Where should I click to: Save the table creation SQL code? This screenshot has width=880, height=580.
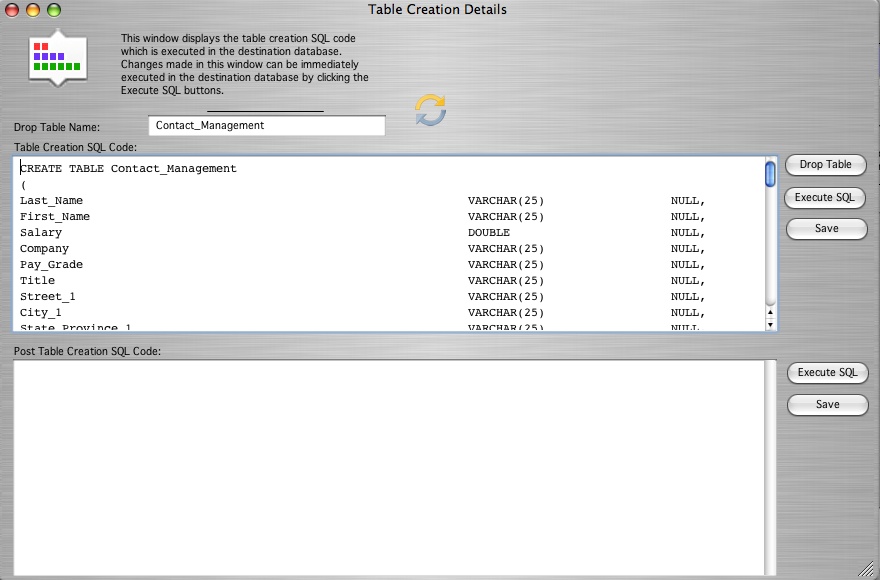pos(826,229)
